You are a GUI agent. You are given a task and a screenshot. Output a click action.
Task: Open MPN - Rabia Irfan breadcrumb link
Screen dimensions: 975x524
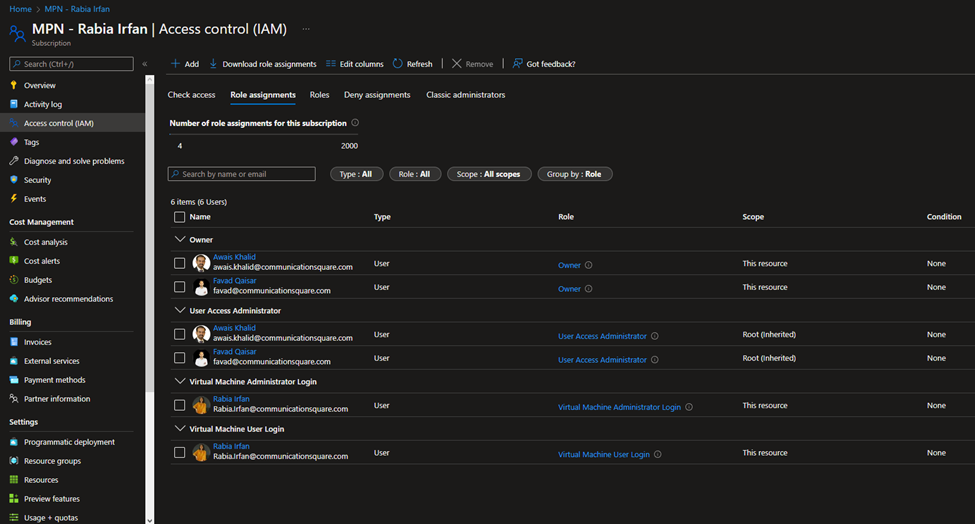click(x=77, y=9)
